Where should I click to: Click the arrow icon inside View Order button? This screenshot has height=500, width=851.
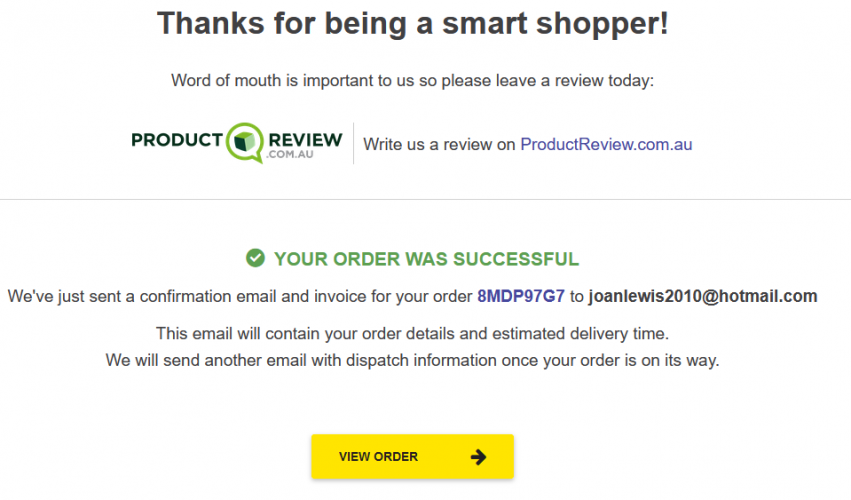(478, 457)
